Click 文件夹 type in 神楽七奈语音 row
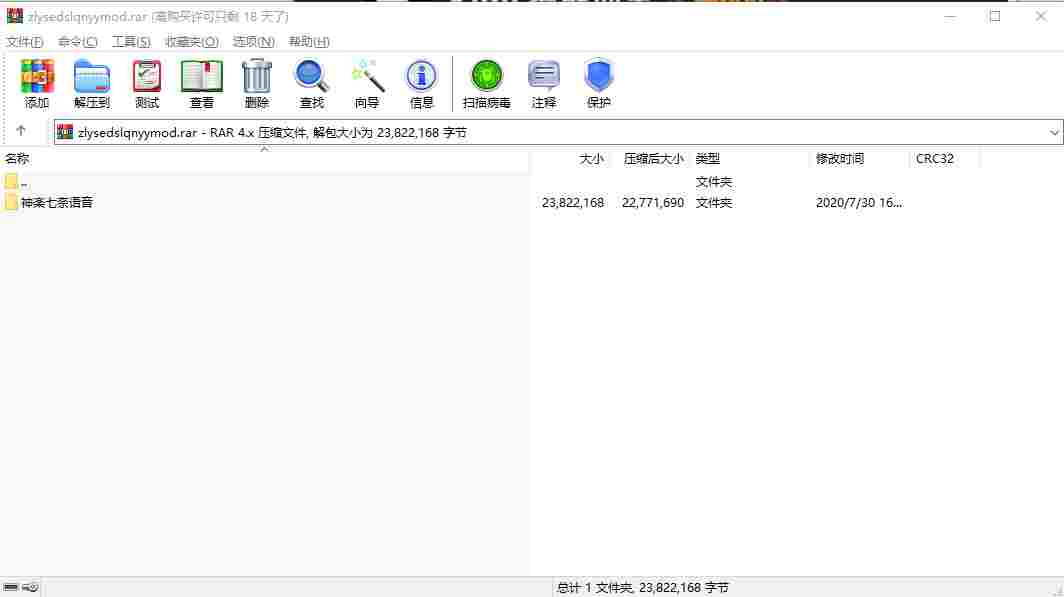 pos(714,202)
